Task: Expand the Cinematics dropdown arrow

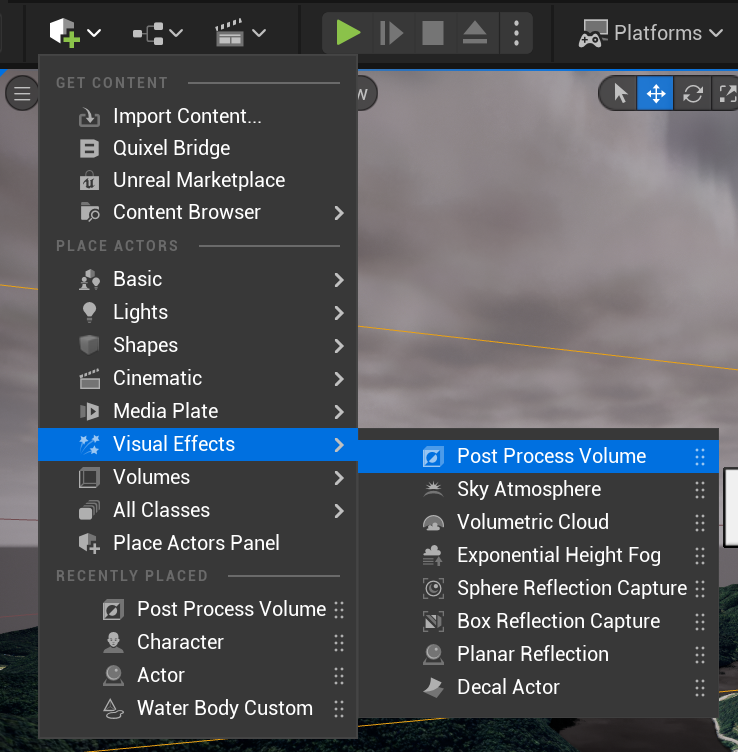Action: (259, 33)
